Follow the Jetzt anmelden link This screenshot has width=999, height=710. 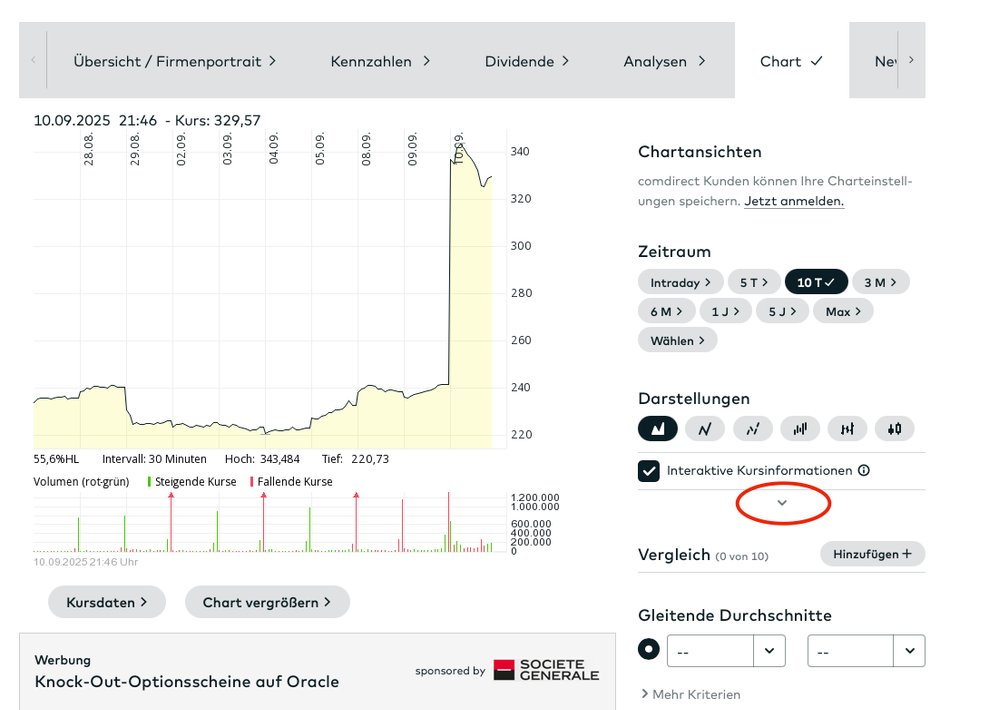[x=794, y=201]
